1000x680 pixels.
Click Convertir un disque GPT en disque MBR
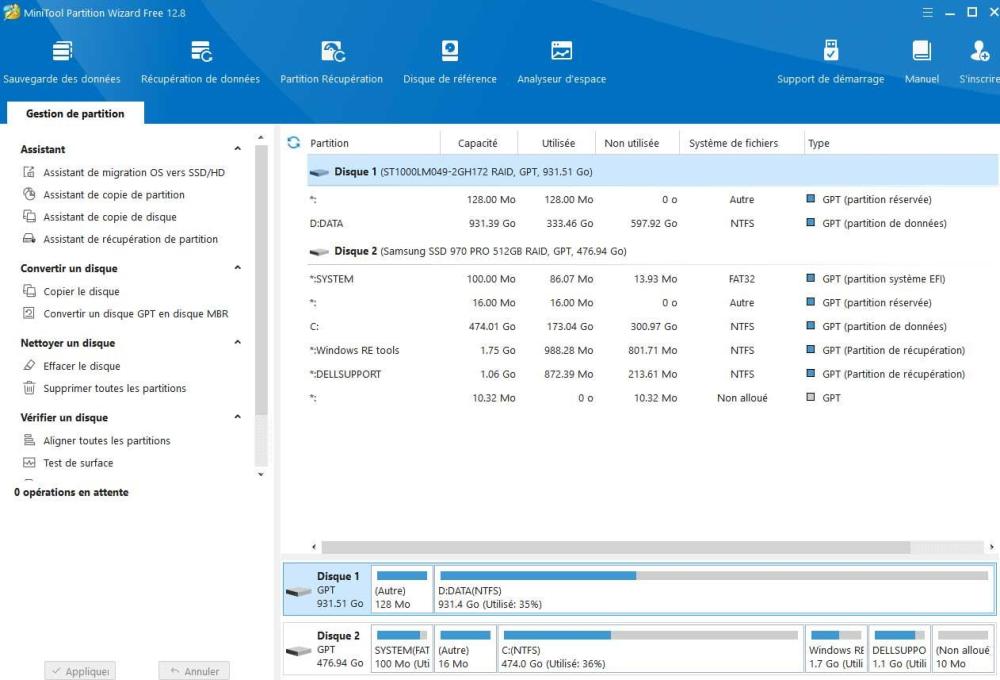[135, 314]
